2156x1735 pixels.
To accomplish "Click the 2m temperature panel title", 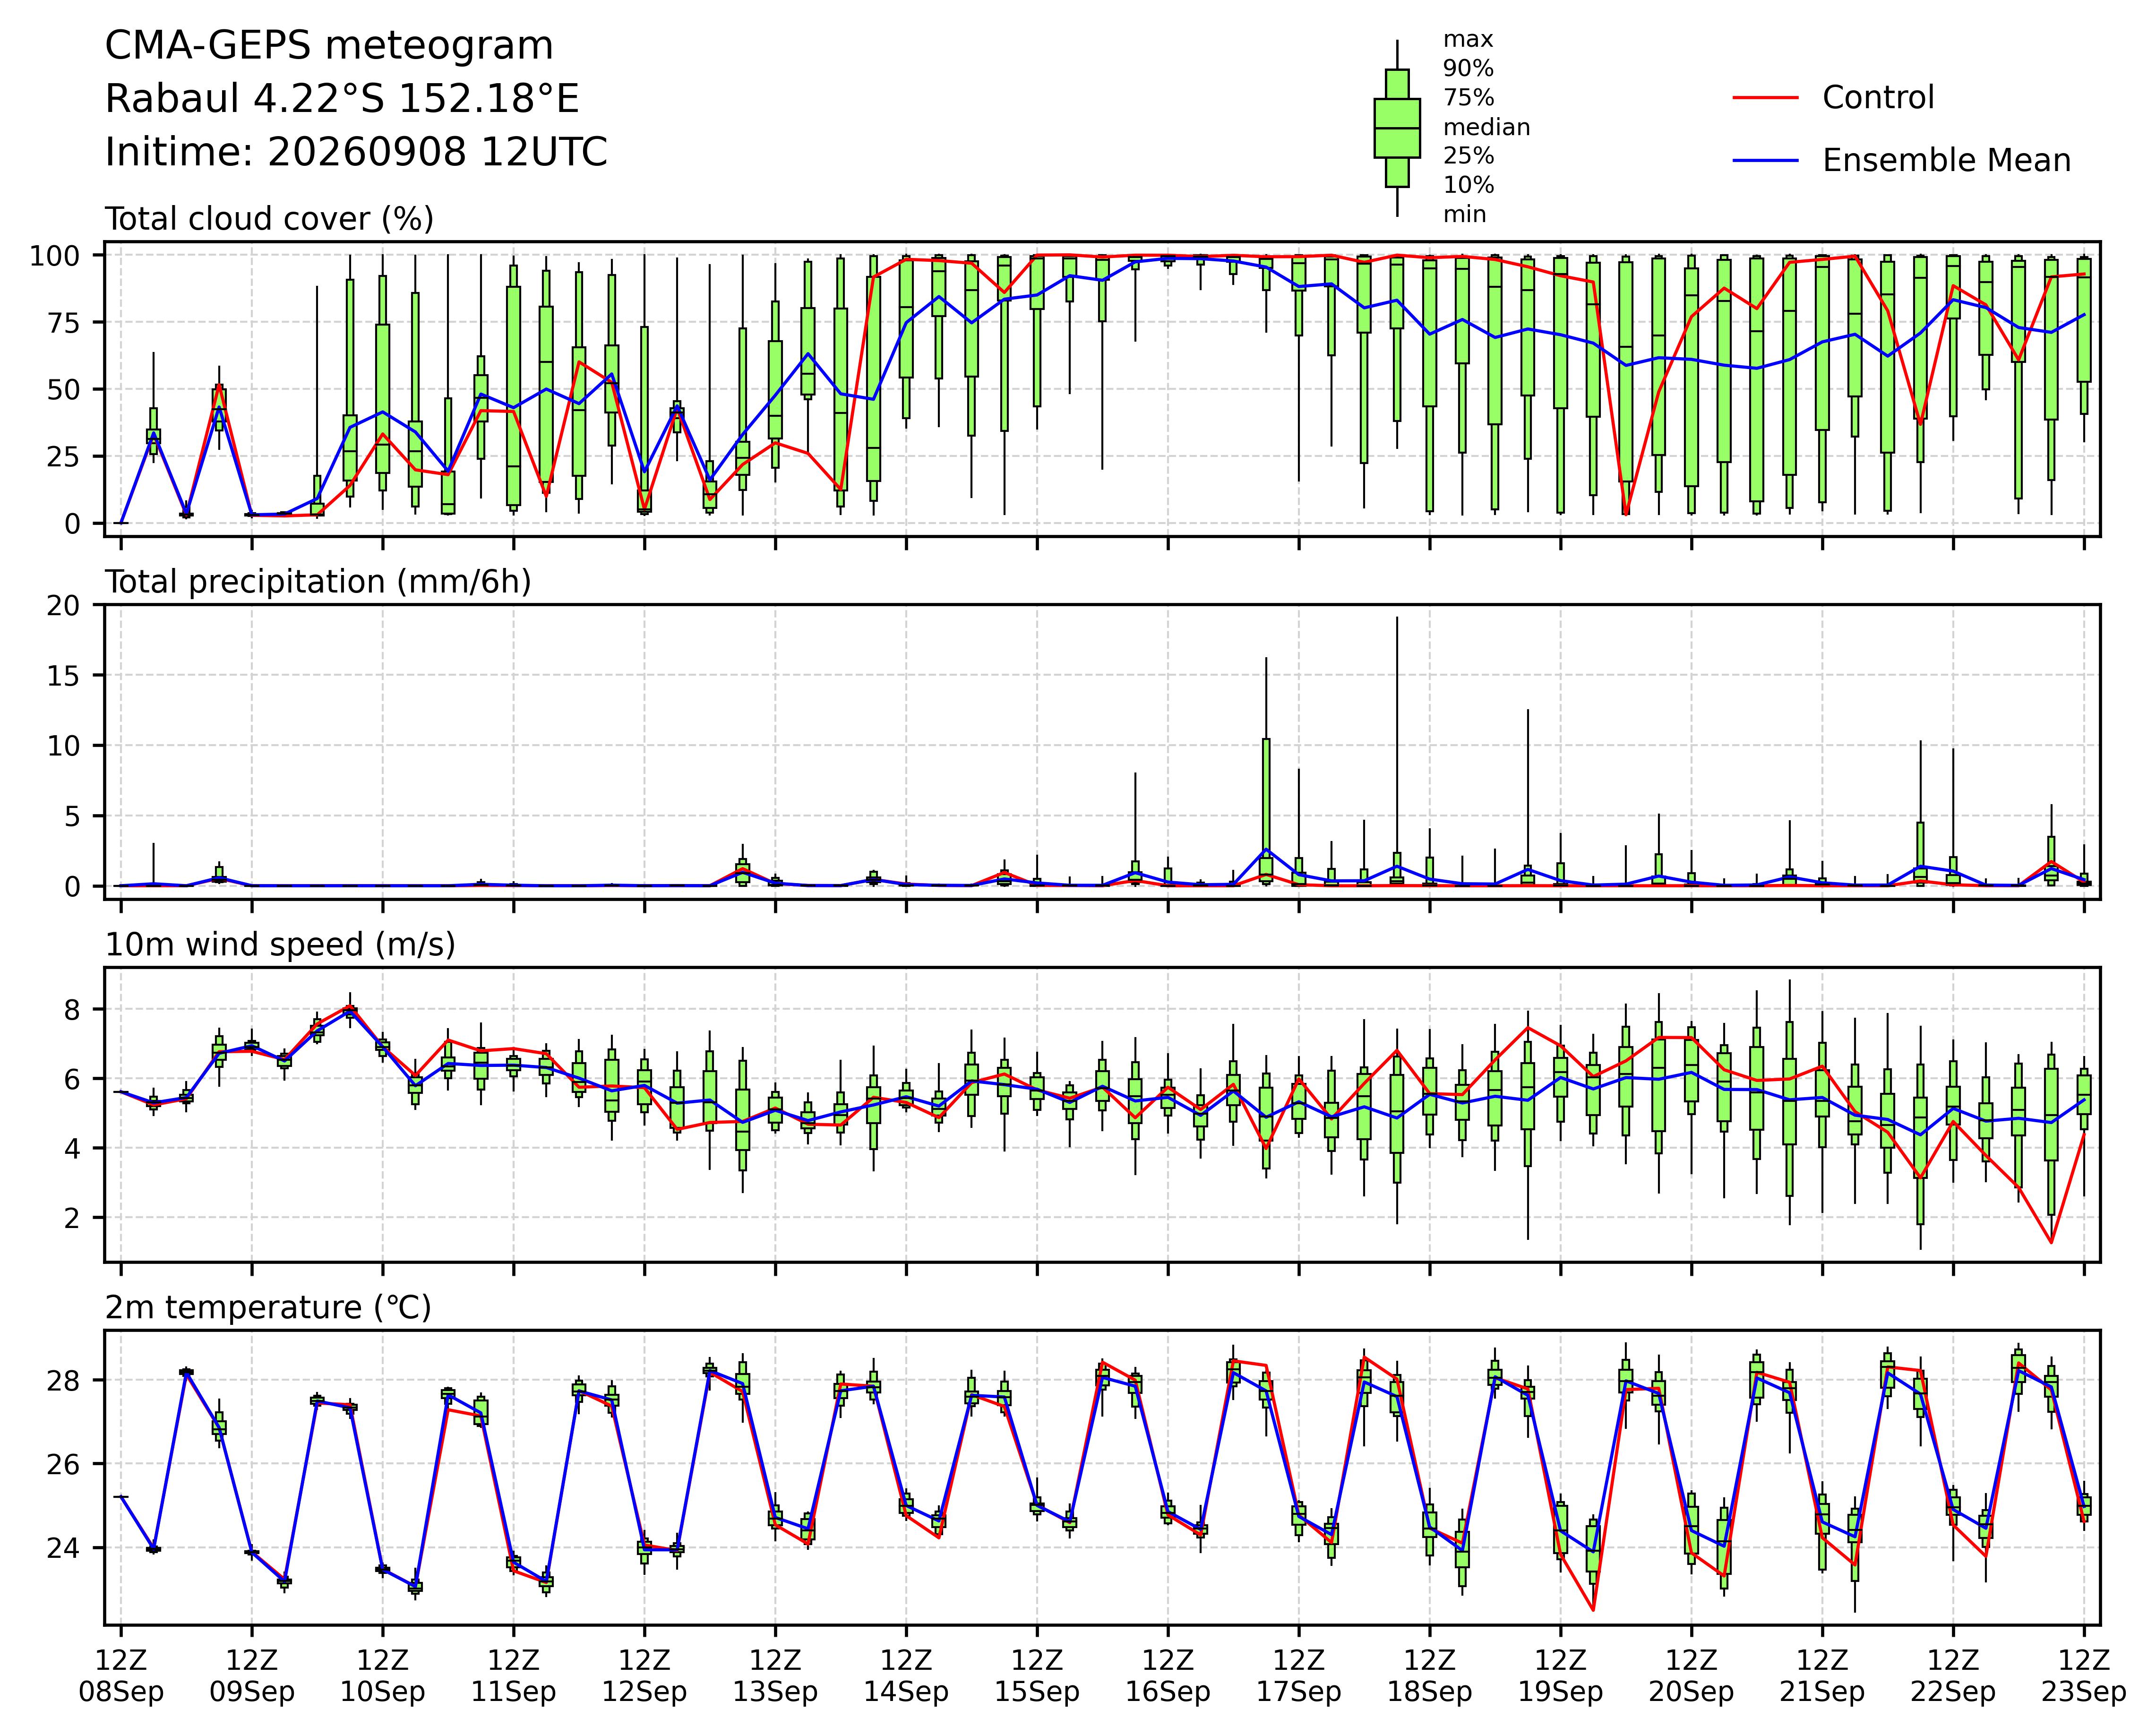I will 268,1309.
